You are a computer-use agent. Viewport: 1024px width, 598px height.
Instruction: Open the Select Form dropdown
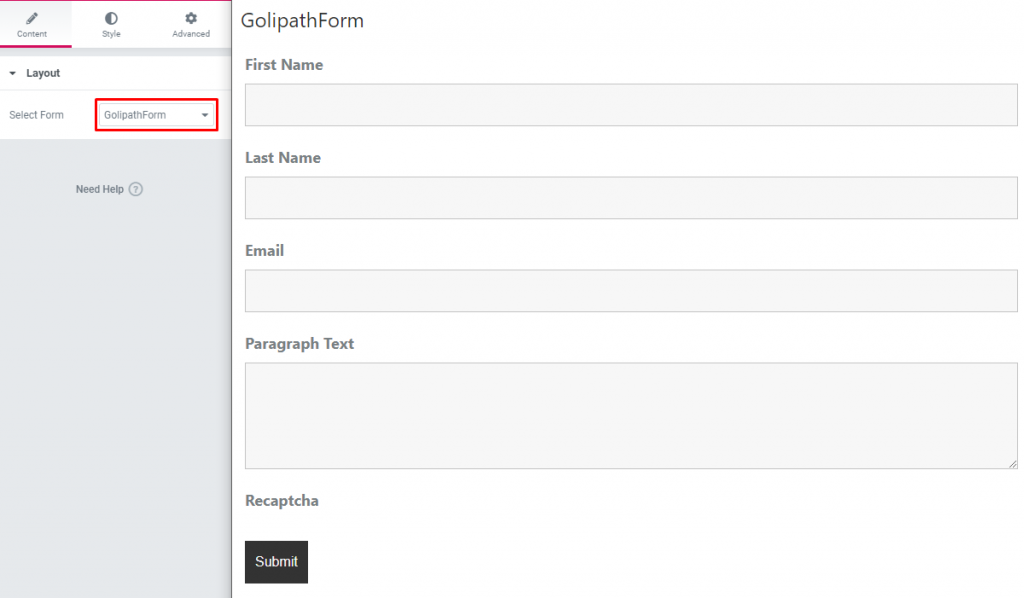[156, 115]
